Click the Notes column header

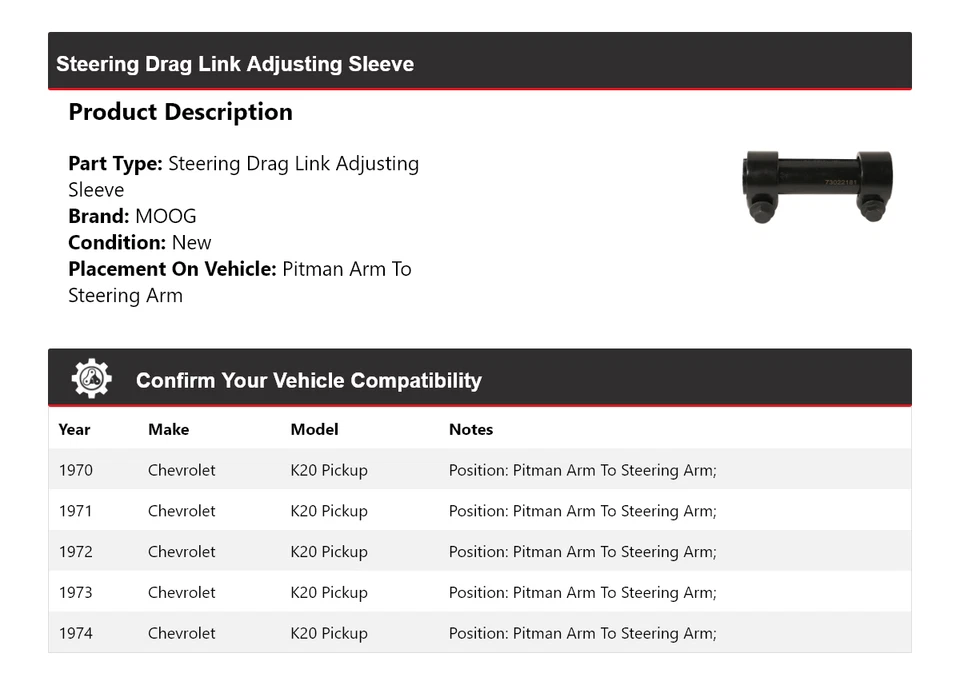(471, 429)
